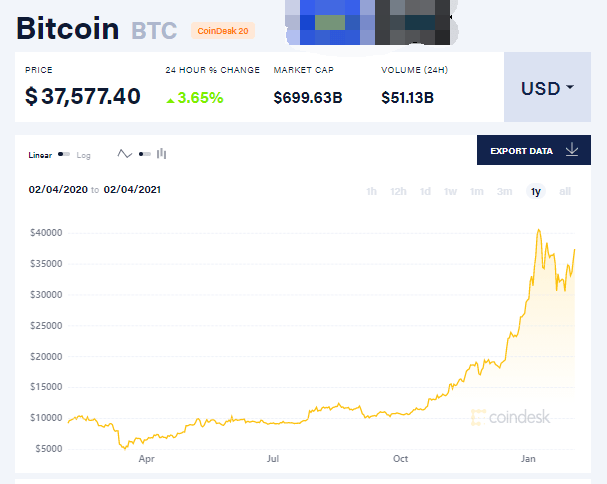
Task: Toggle the Linear/Log scale switch
Action: [x=65, y=155]
